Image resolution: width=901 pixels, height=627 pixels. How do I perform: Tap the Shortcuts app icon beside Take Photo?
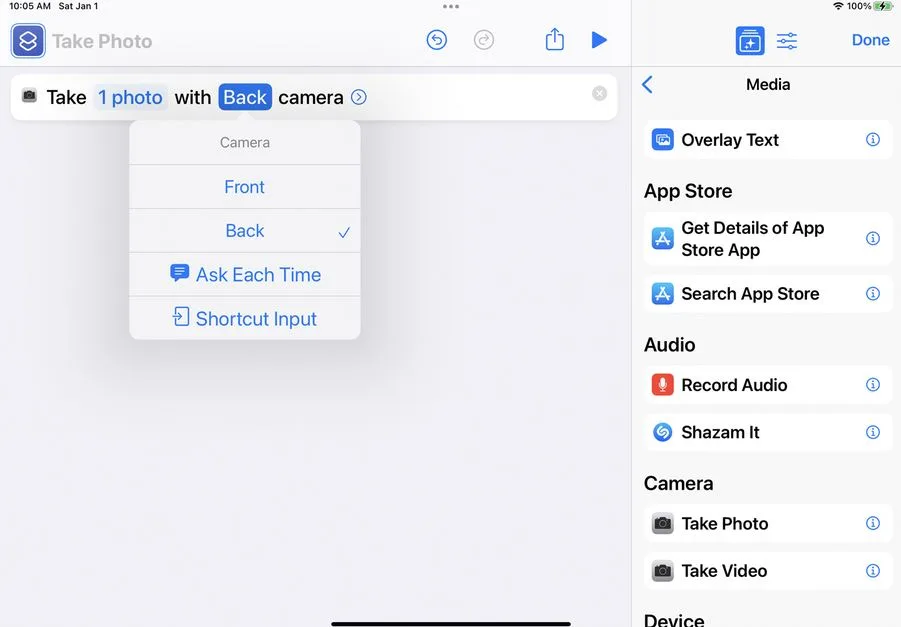tap(28, 41)
